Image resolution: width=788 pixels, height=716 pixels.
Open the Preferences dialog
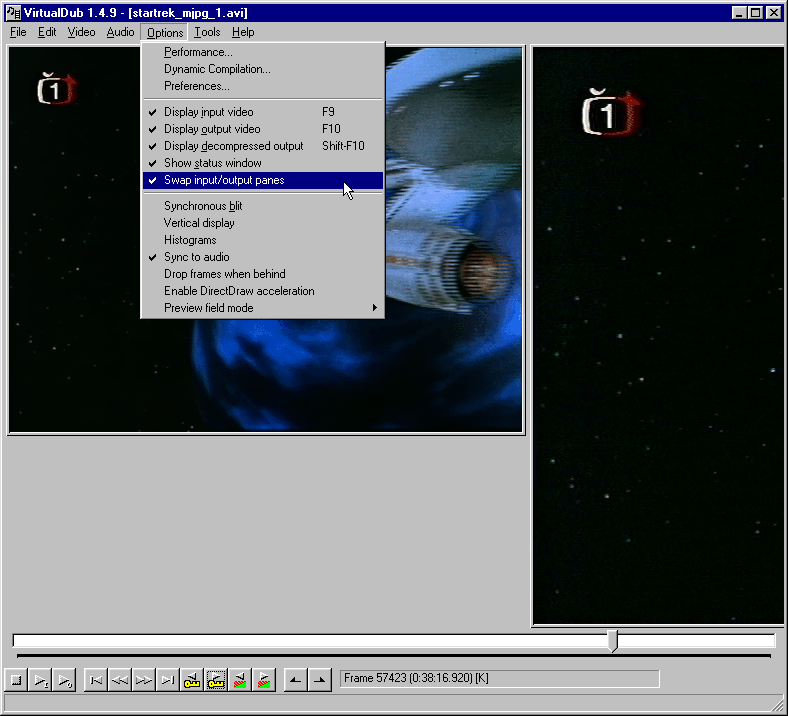[263, 86]
